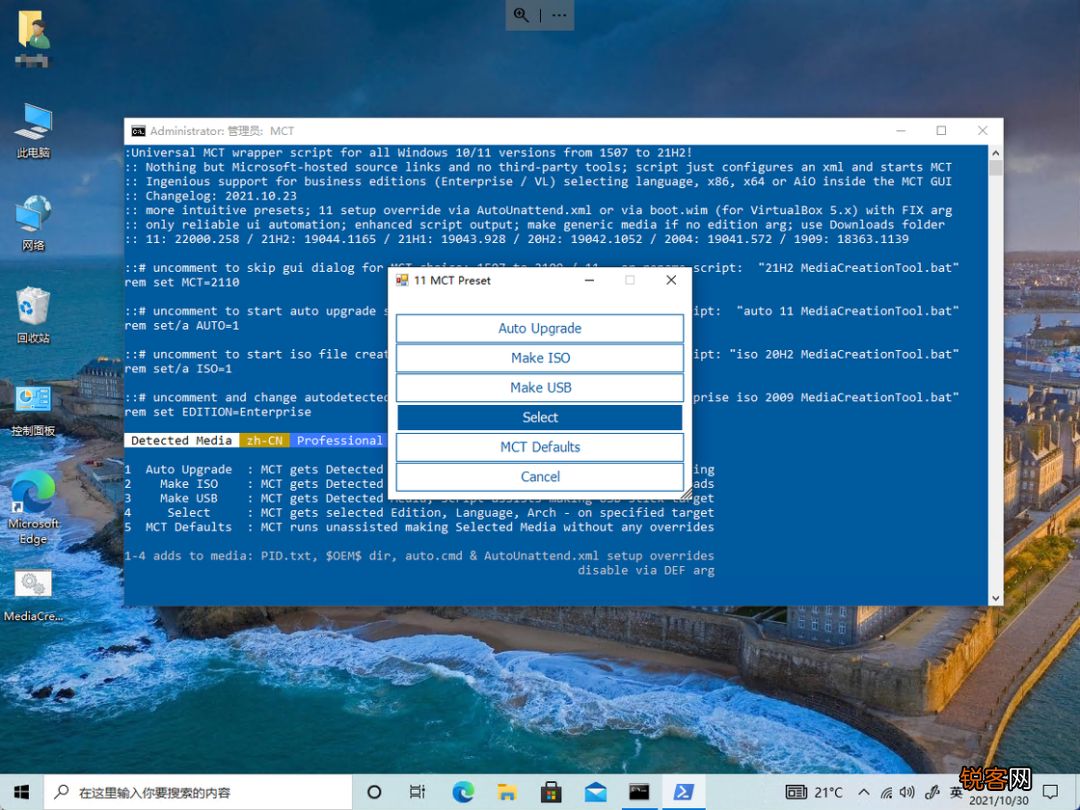Select the 网络 desktop icon
Viewport: 1080px width, 810px height.
pyautogui.click(x=33, y=223)
